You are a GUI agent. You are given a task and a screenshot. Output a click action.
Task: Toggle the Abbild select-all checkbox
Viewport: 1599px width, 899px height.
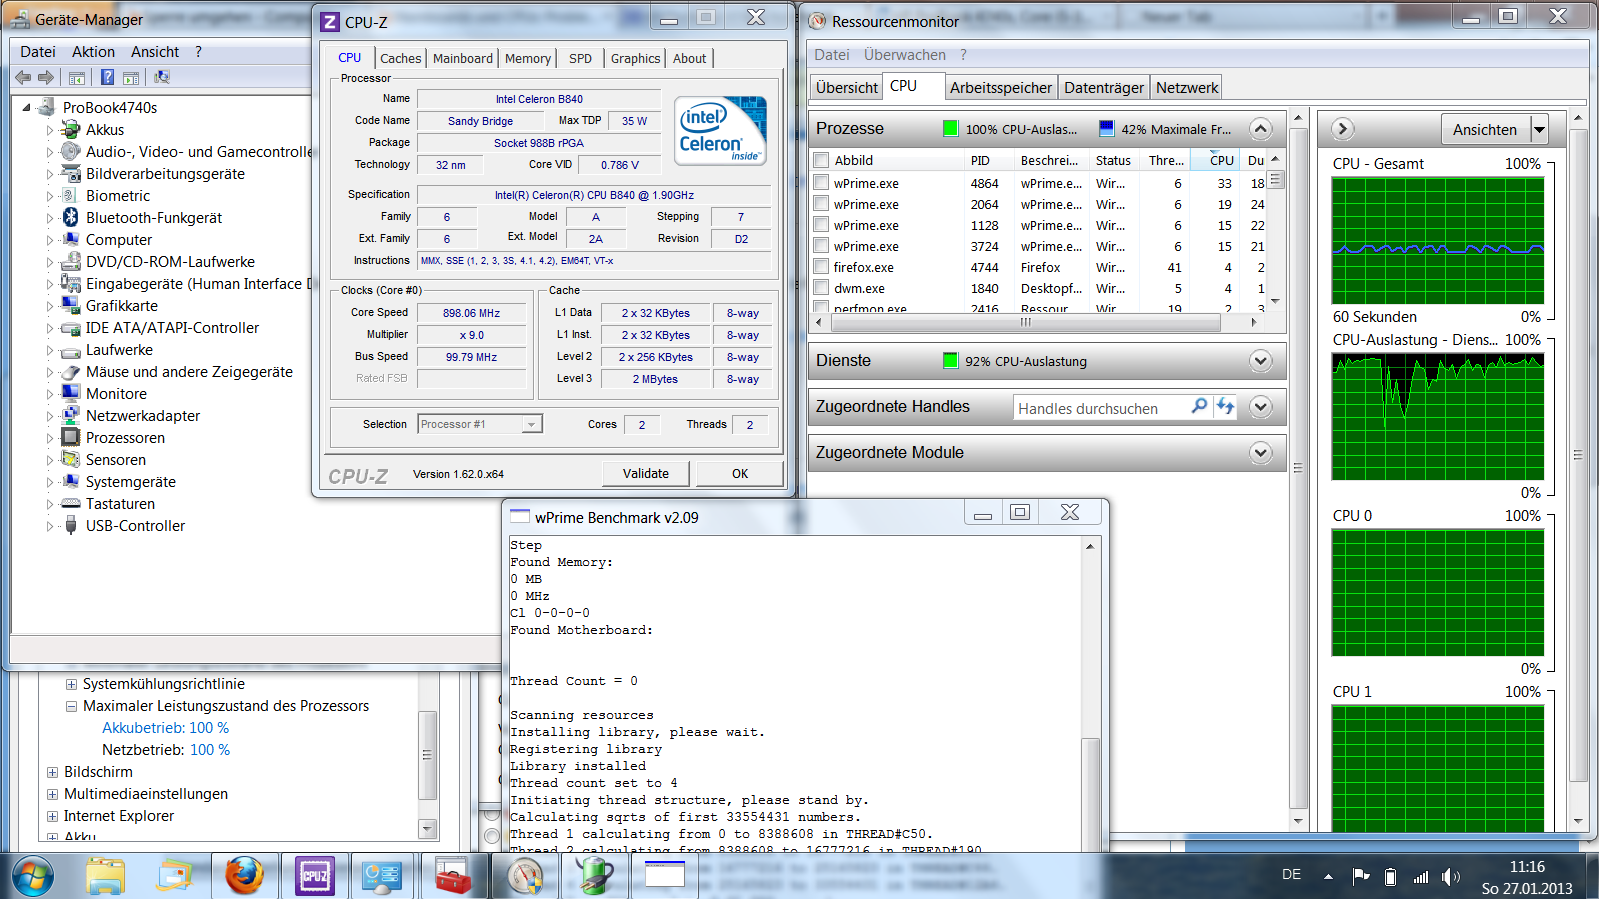821,160
